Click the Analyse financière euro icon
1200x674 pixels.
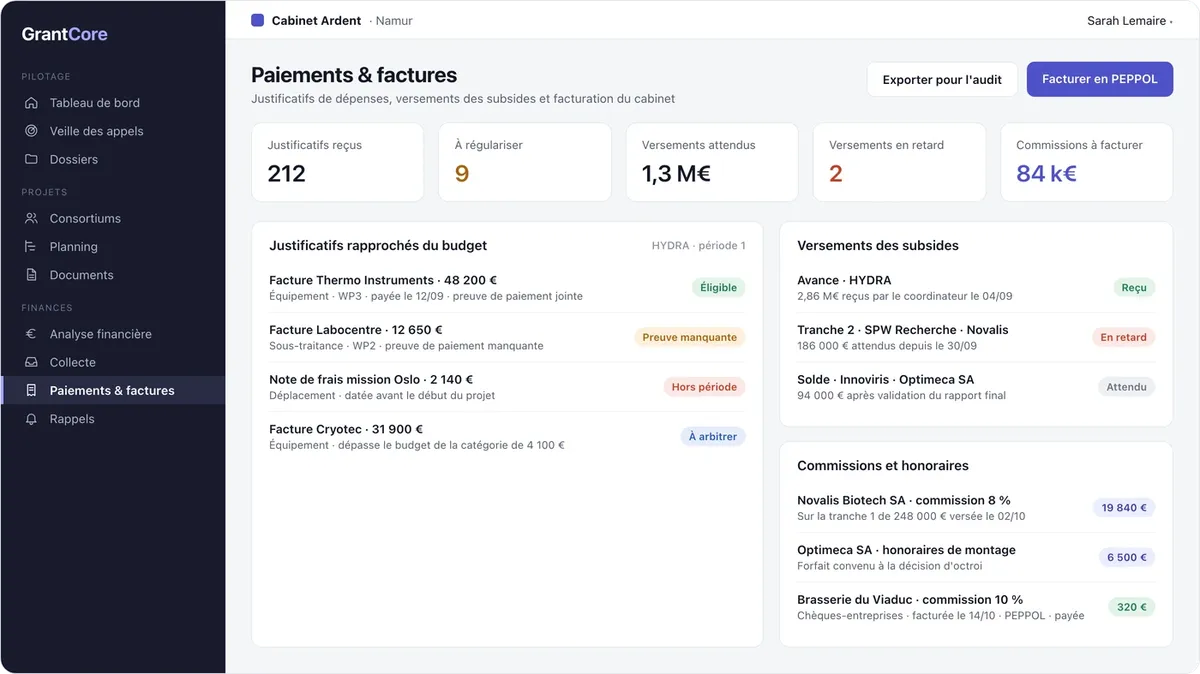pos(31,334)
